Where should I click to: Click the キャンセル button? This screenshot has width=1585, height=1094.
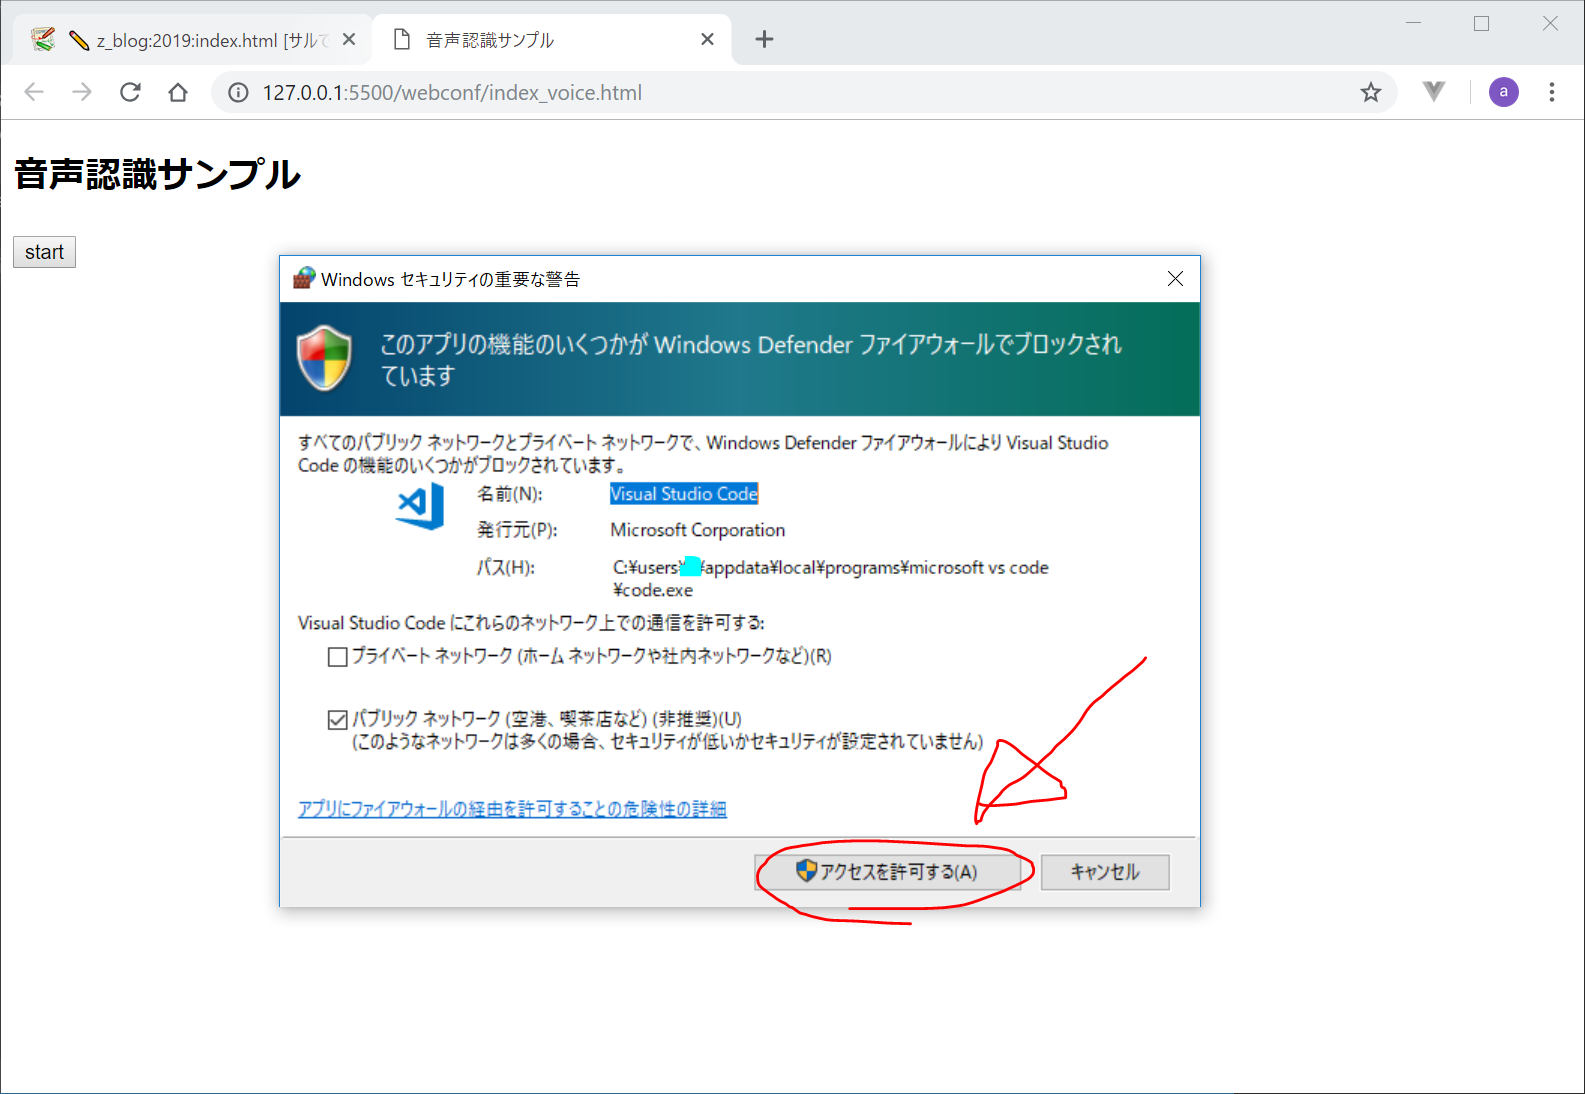(x=1105, y=872)
